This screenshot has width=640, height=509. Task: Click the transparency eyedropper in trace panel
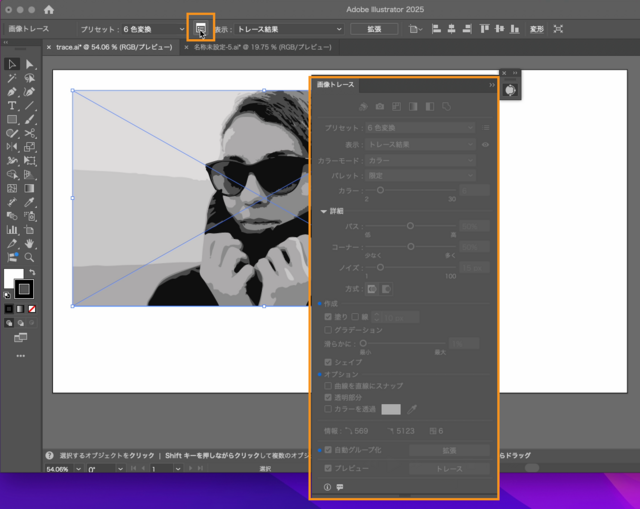(x=411, y=409)
